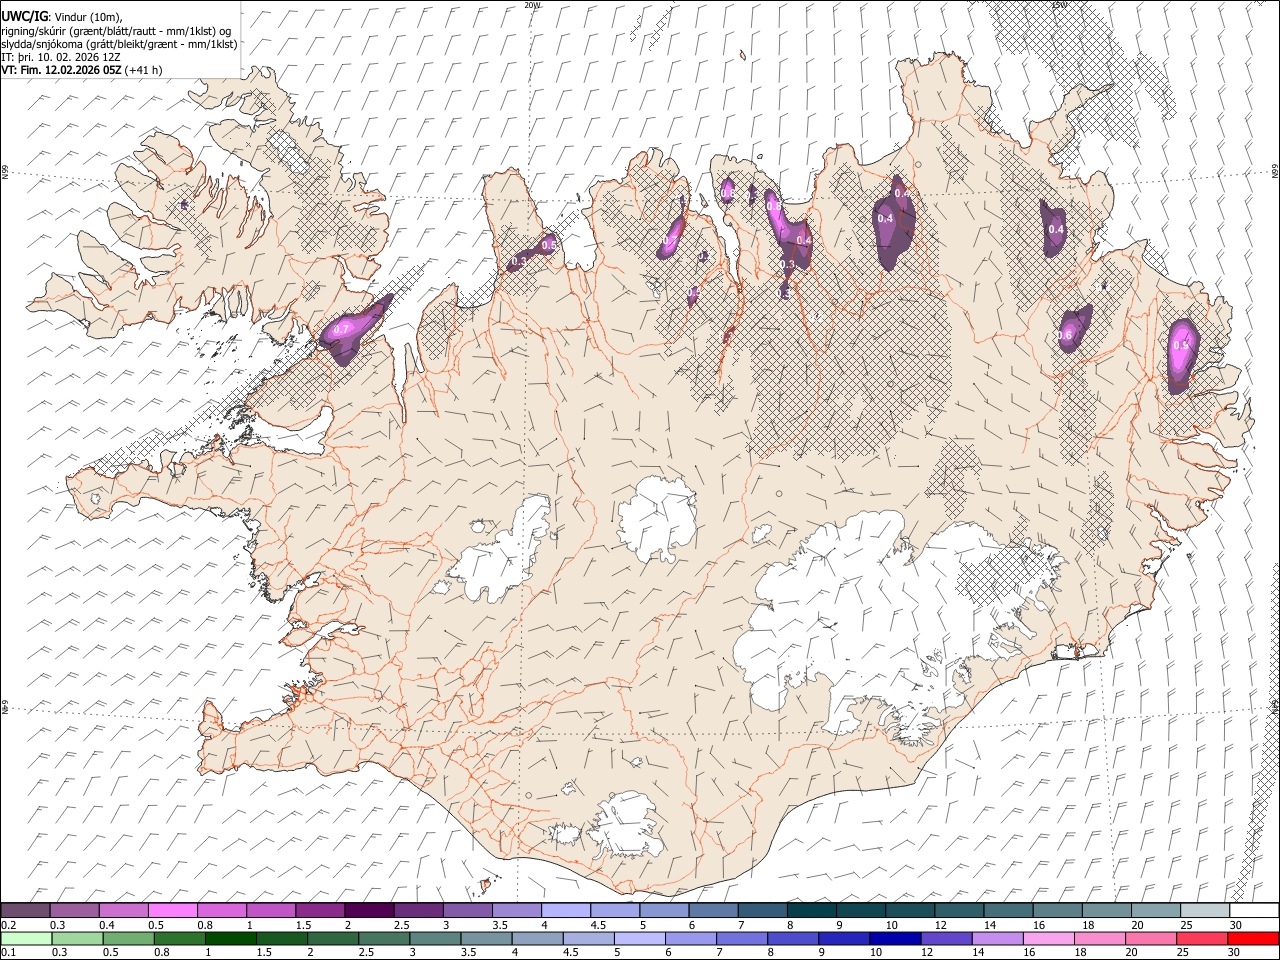Click the pale green lower swatch between 0.1 and 0.3
The width and height of the screenshot is (1280, 960).
tap(26, 938)
